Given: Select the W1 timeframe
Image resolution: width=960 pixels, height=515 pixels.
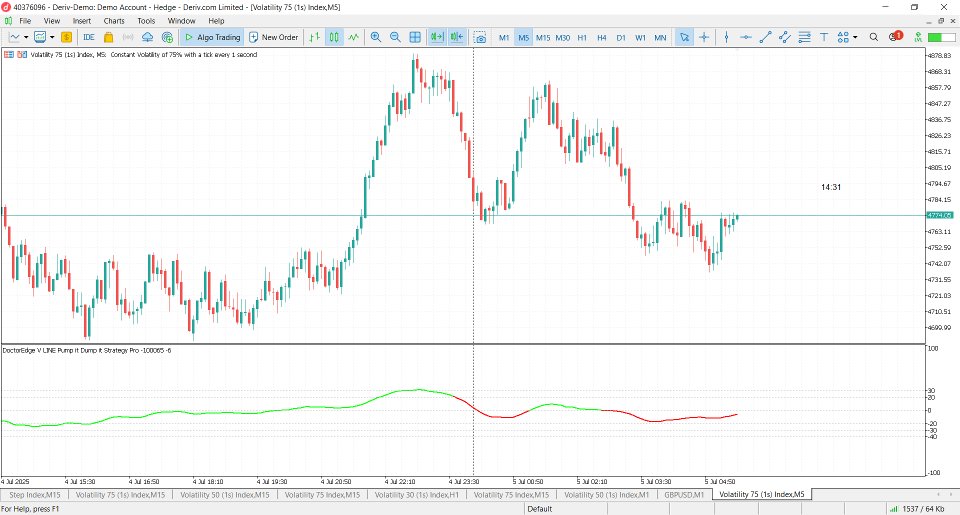Looking at the screenshot, I should [640, 38].
